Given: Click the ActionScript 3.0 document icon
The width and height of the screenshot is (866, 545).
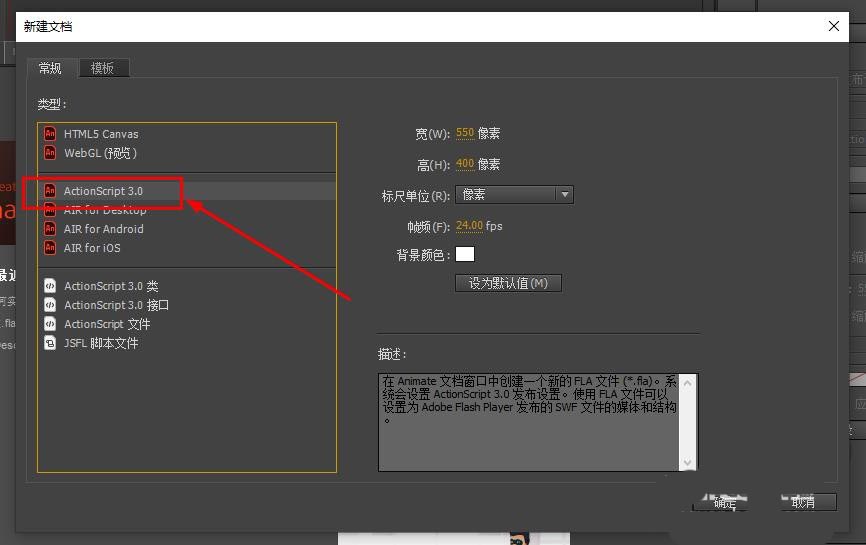Looking at the screenshot, I should point(50,191).
